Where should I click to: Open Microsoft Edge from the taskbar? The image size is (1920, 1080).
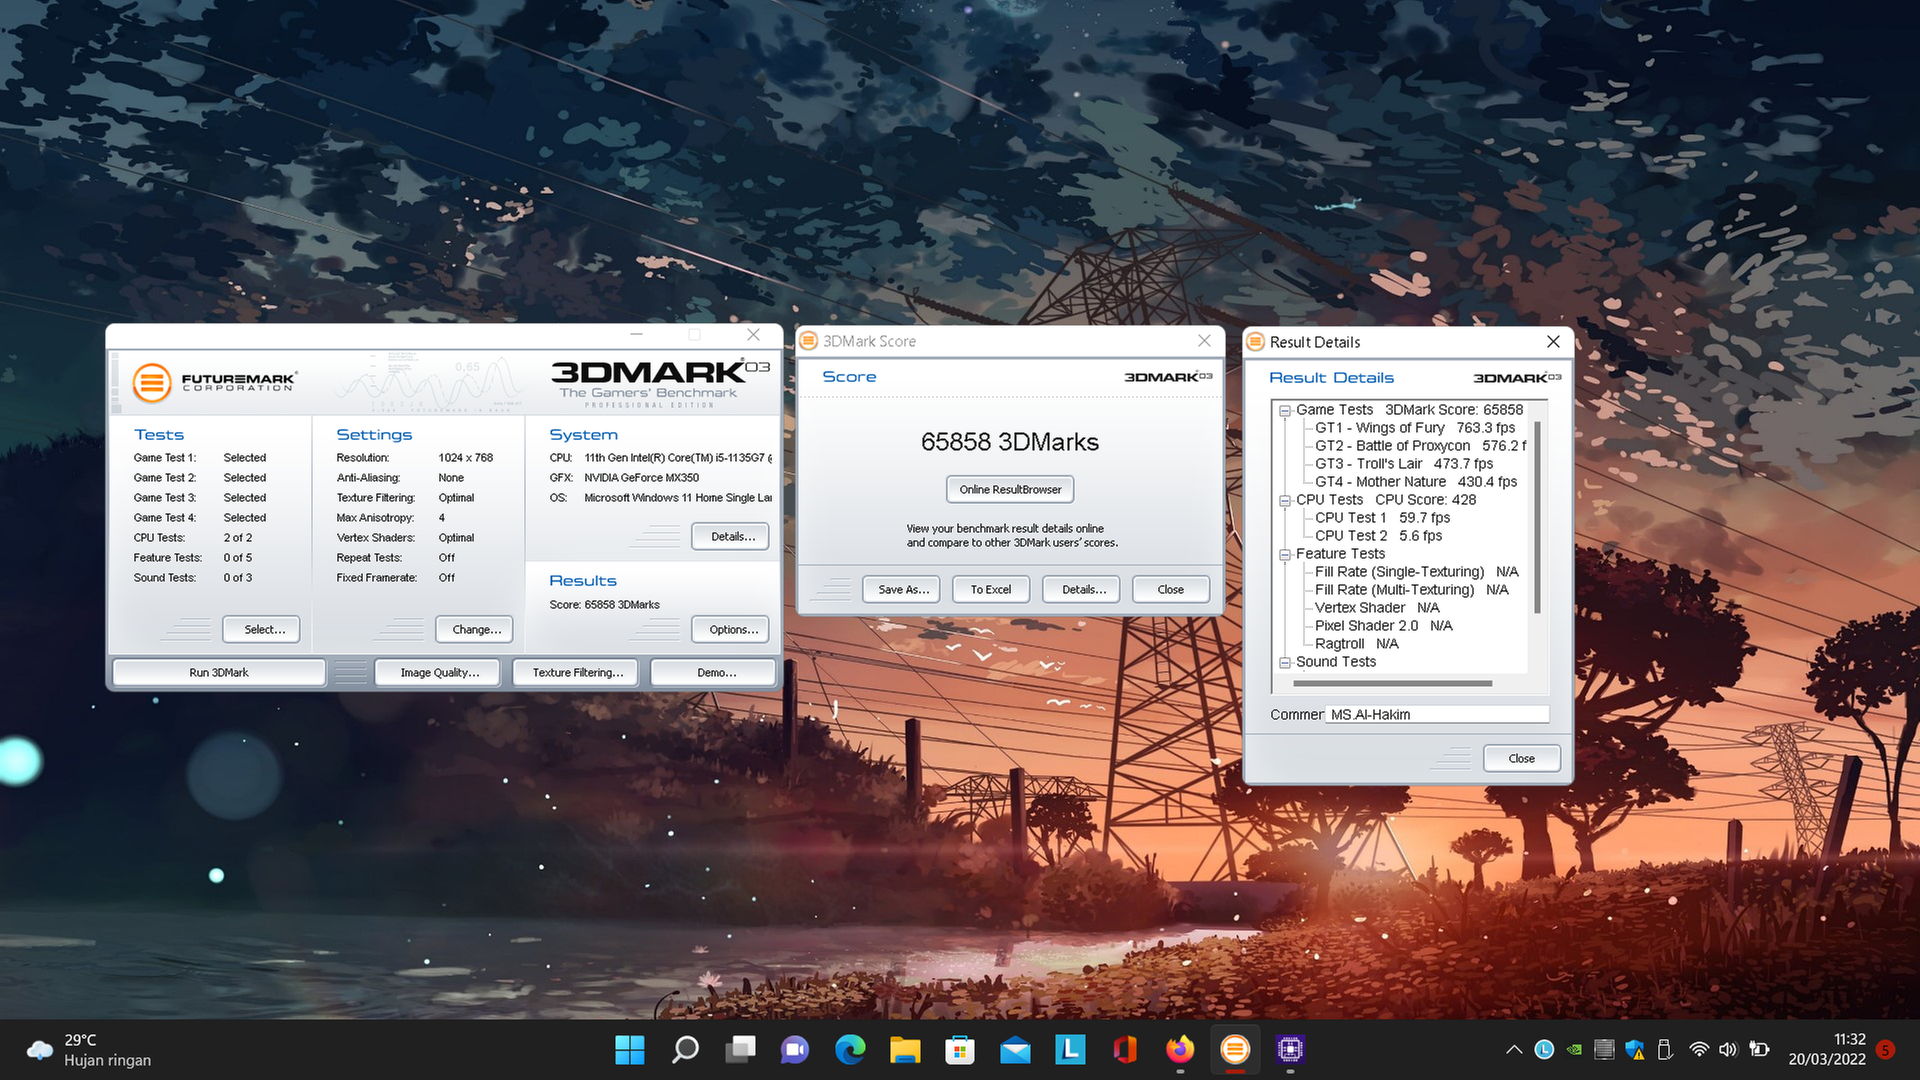[x=850, y=1049]
